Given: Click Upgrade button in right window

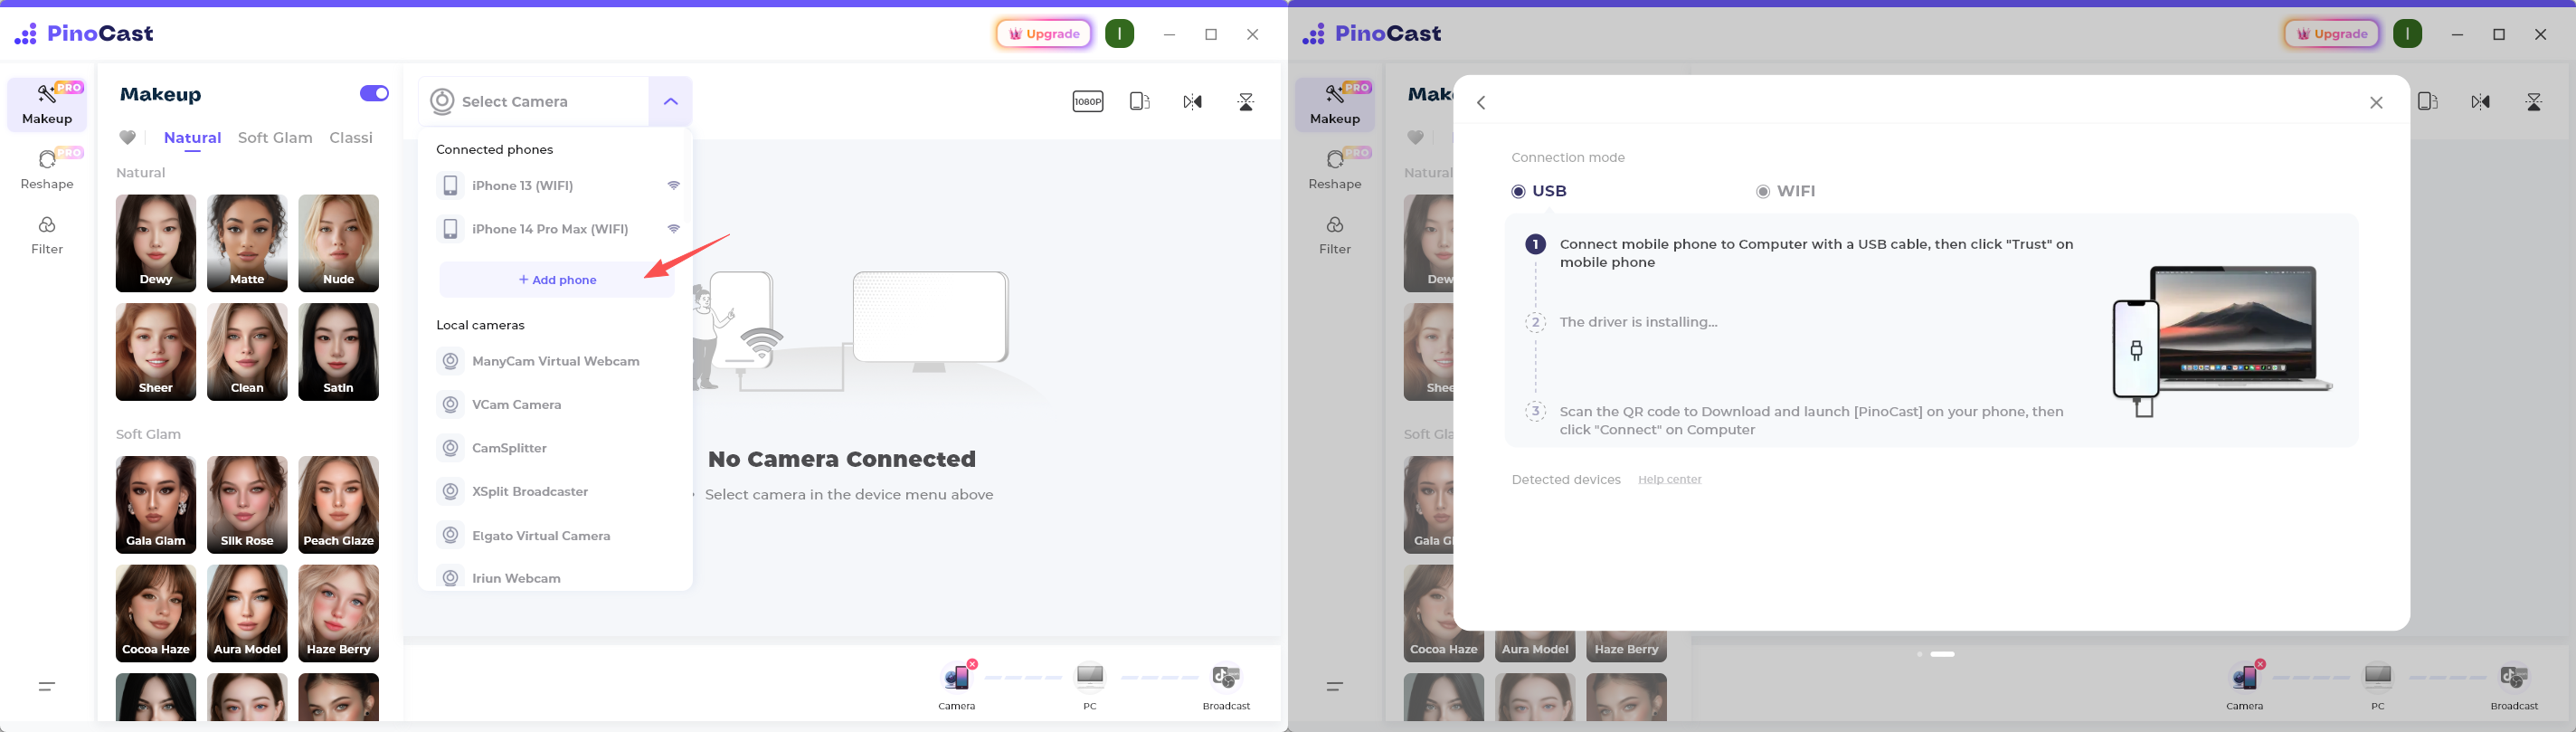Looking at the screenshot, I should click(x=2332, y=34).
